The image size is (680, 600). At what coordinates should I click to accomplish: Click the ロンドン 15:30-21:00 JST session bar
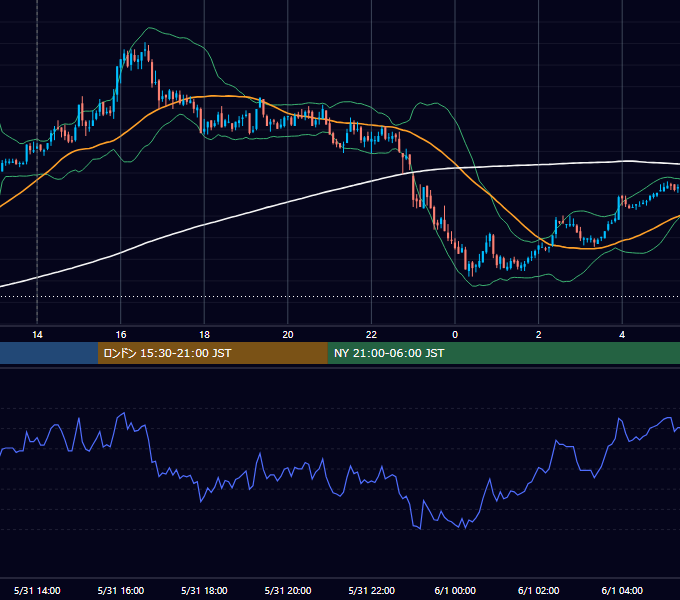[x=212, y=353]
